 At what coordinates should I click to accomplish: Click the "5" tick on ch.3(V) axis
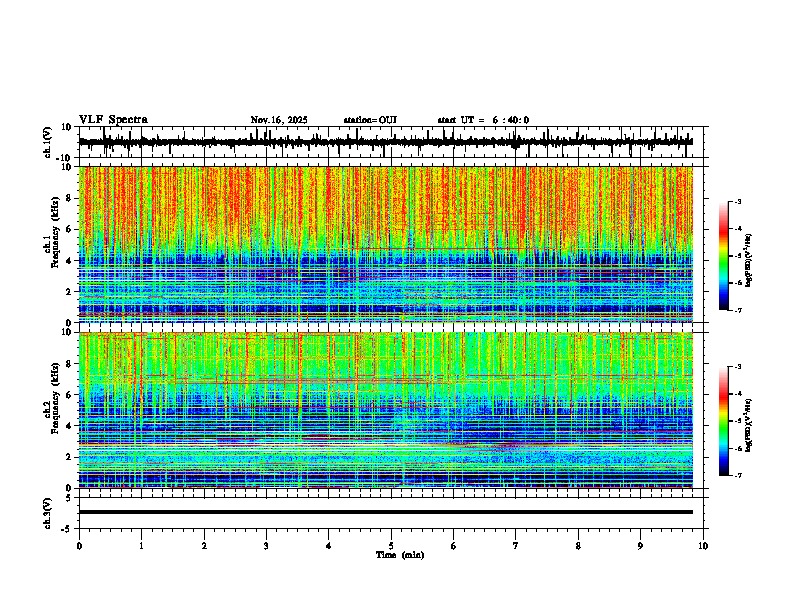[x=70, y=498]
